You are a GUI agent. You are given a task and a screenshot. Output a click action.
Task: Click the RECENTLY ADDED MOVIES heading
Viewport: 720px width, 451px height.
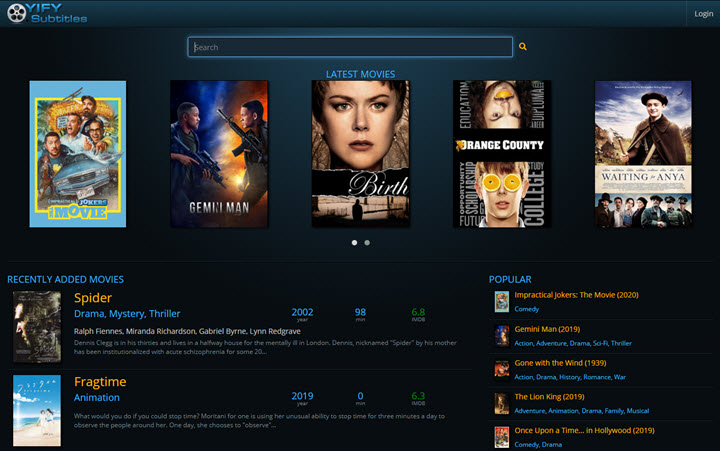[x=66, y=279]
